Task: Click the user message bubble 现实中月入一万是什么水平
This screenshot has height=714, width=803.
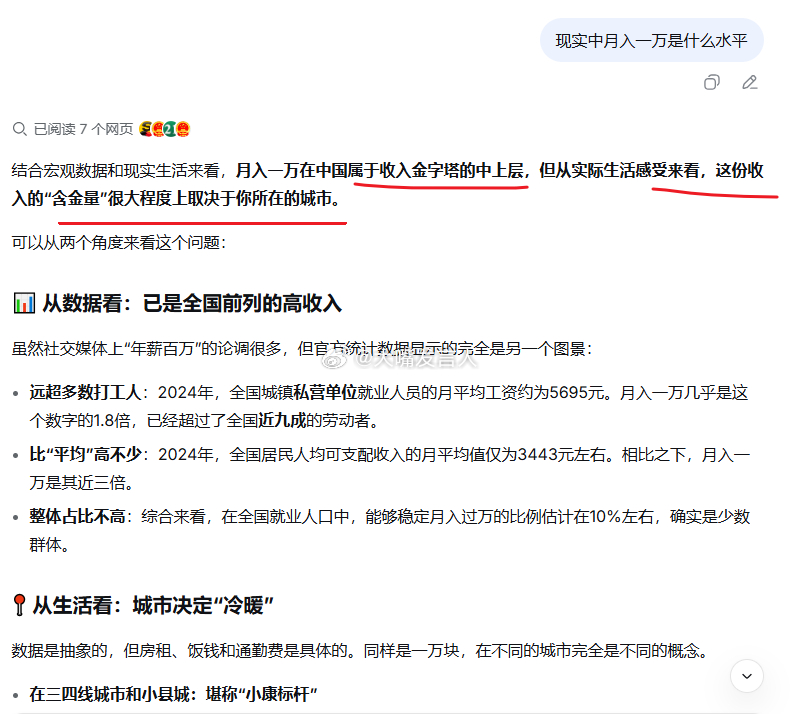Action: pyautogui.click(x=651, y=40)
